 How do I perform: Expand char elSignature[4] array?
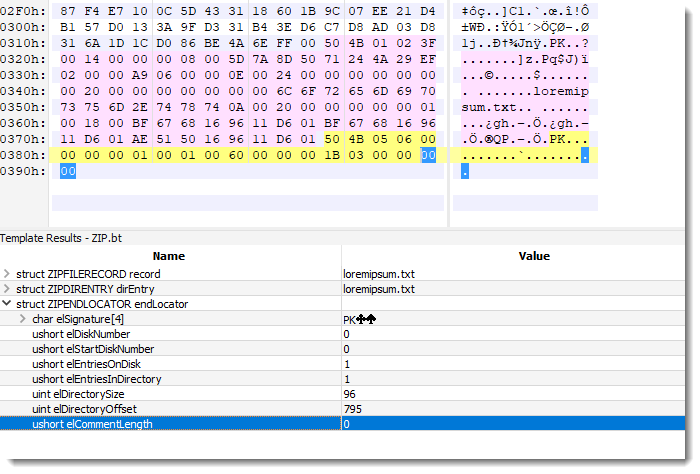point(22,319)
